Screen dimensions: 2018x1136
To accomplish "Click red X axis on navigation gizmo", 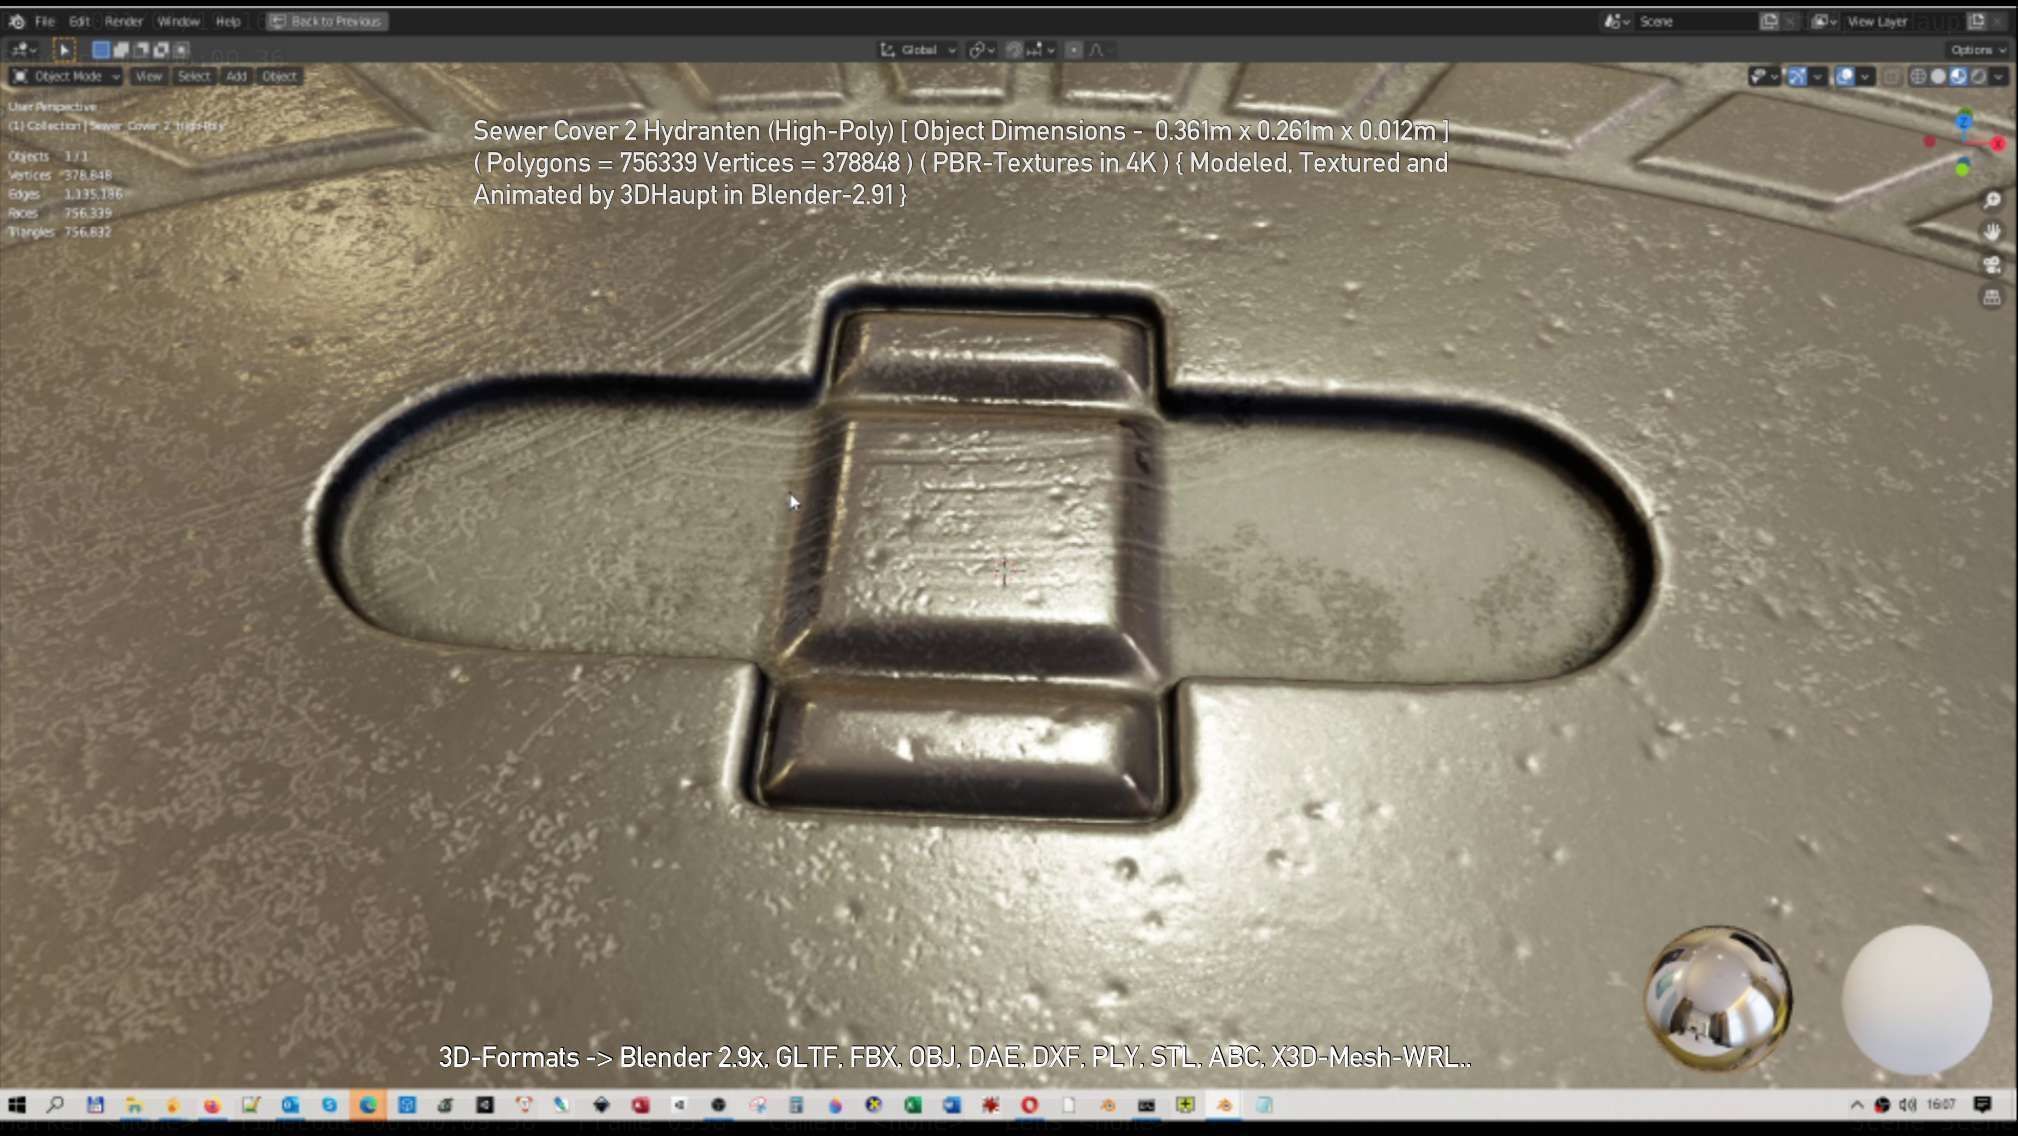I will pos(1998,144).
